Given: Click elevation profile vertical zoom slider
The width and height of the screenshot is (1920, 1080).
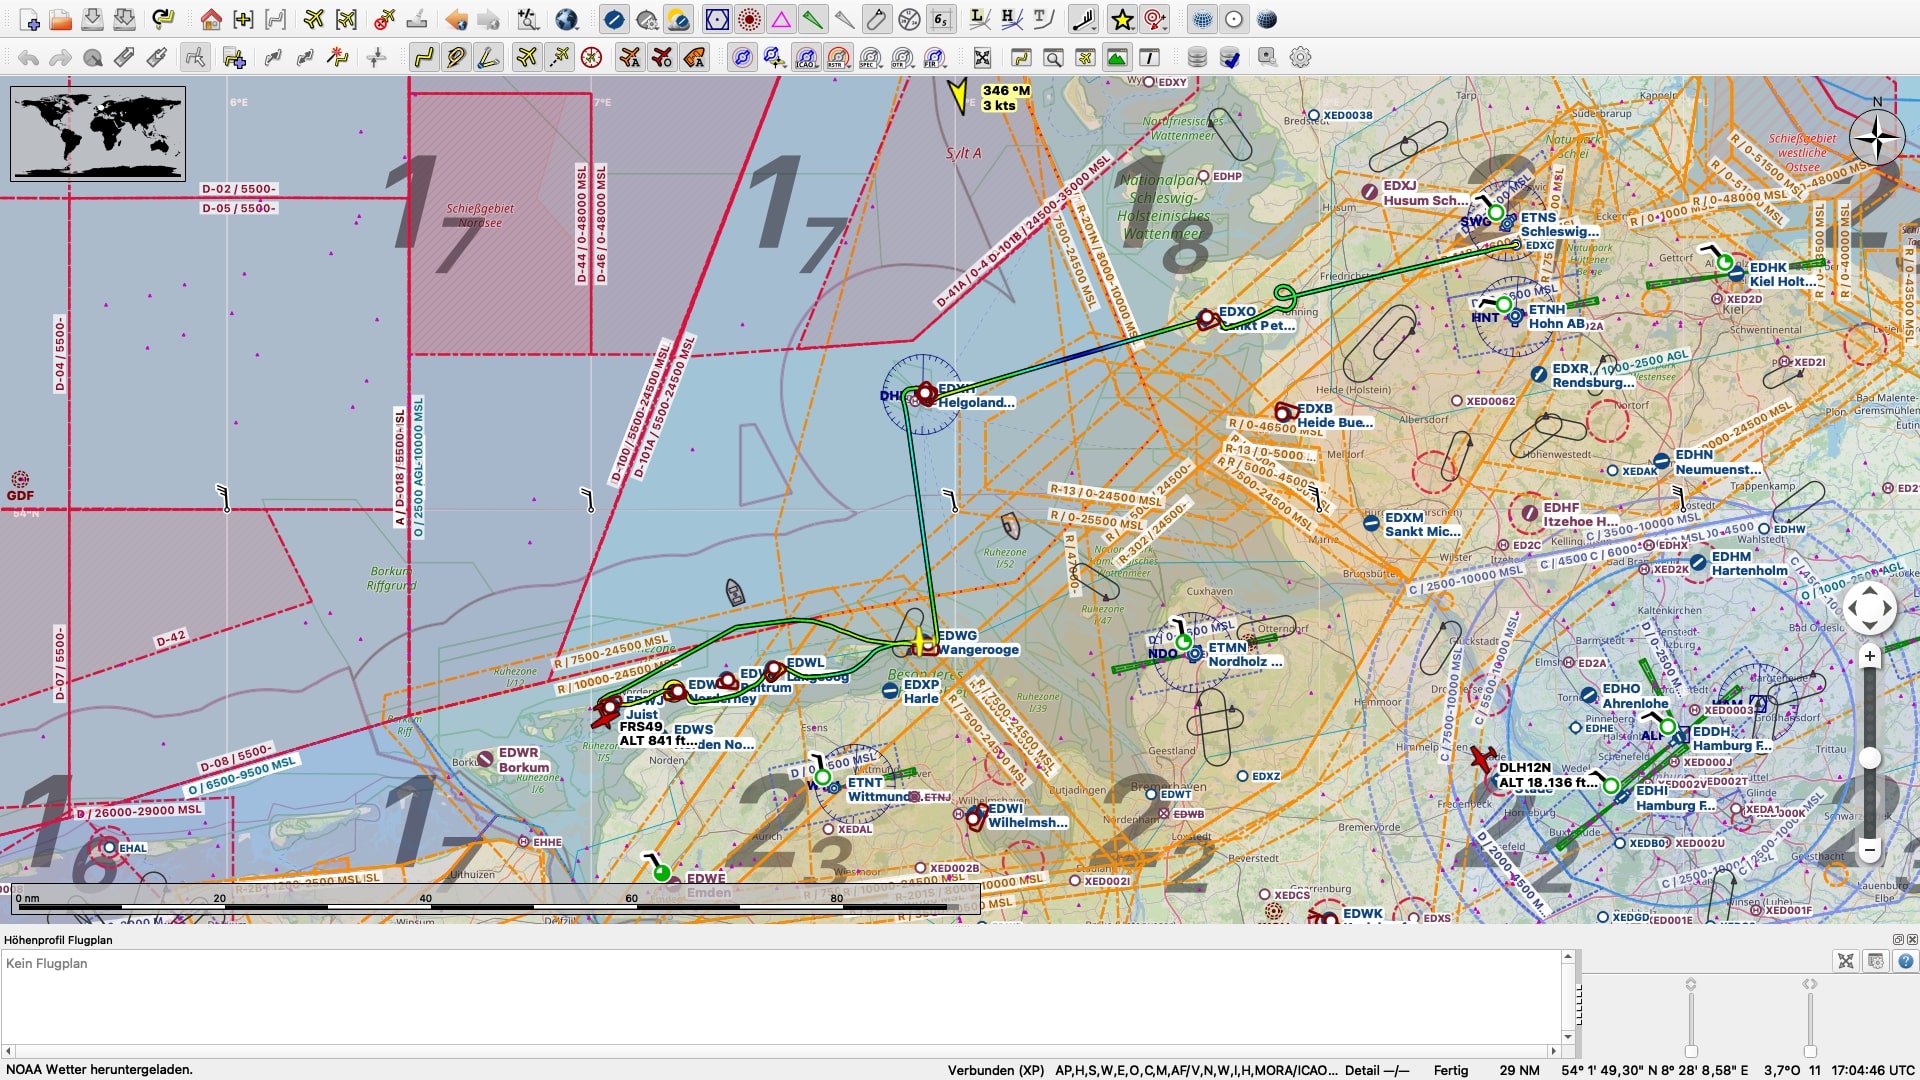Looking at the screenshot, I should (x=1691, y=1051).
